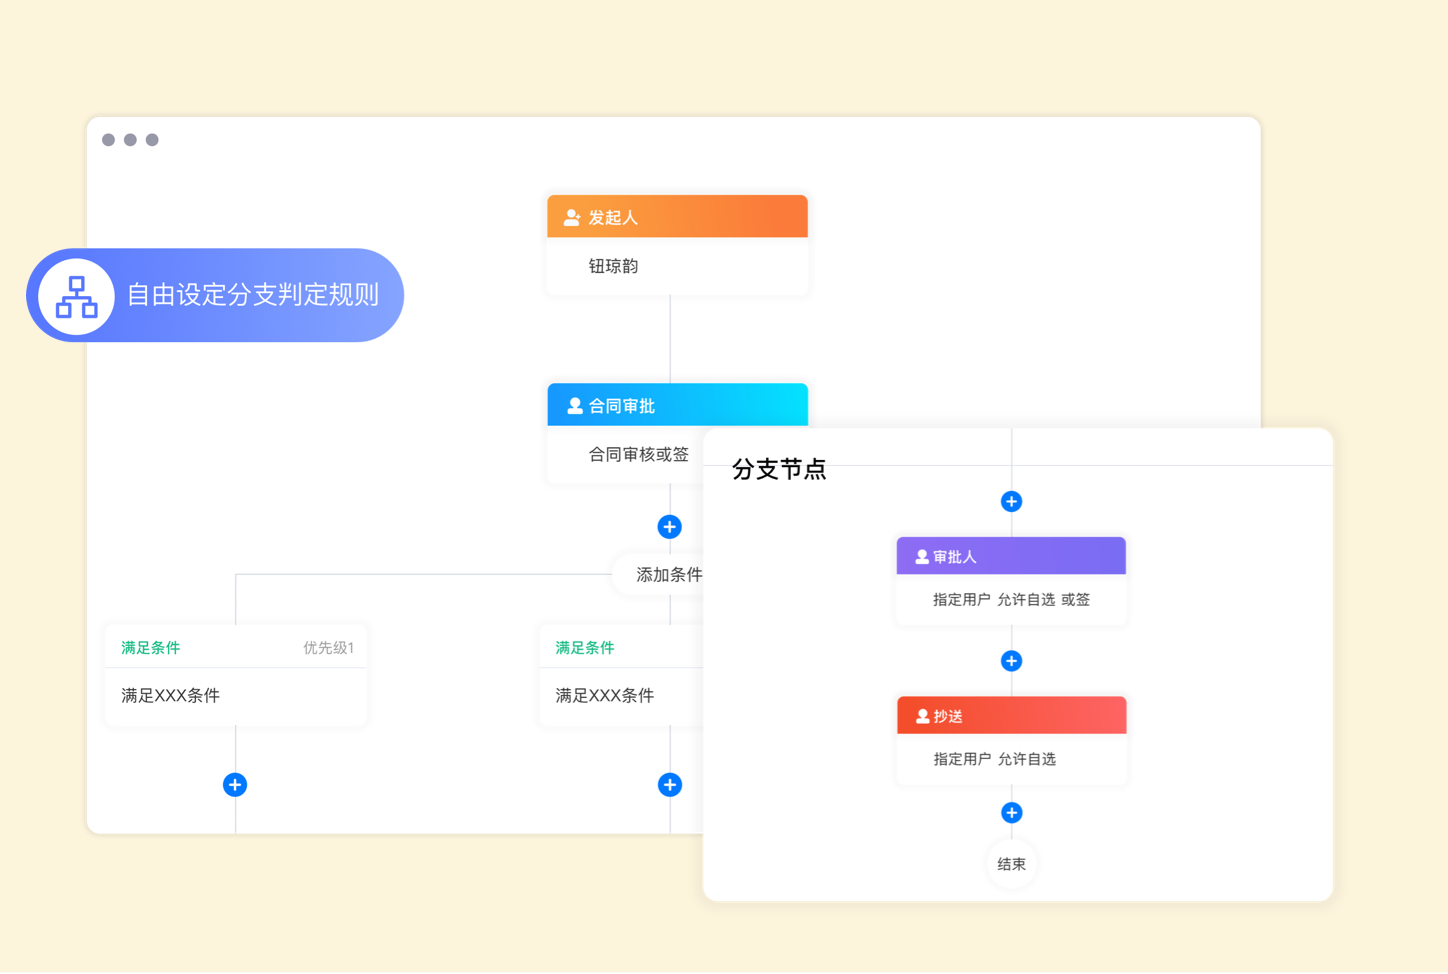Image resolution: width=1448 pixels, height=974 pixels.
Task: Open the 发起人 orange node header
Action: (677, 217)
